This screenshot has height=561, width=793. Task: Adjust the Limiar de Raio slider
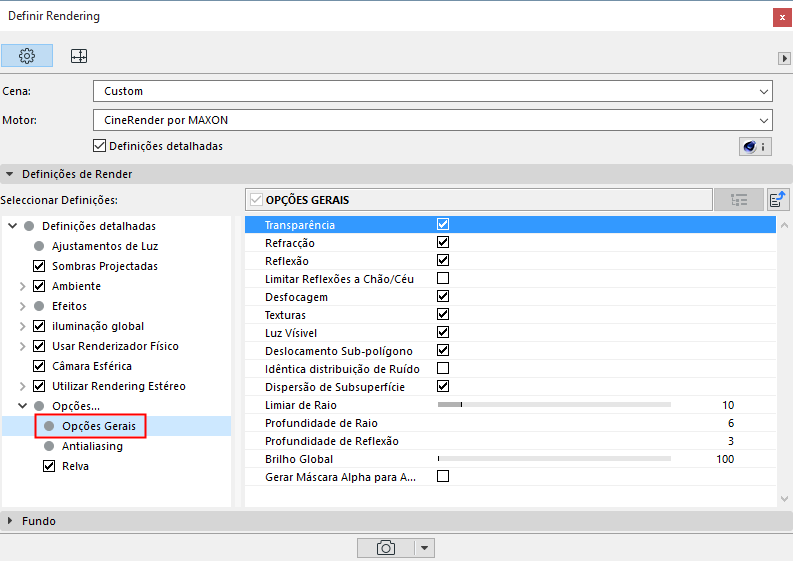[x=554, y=405]
